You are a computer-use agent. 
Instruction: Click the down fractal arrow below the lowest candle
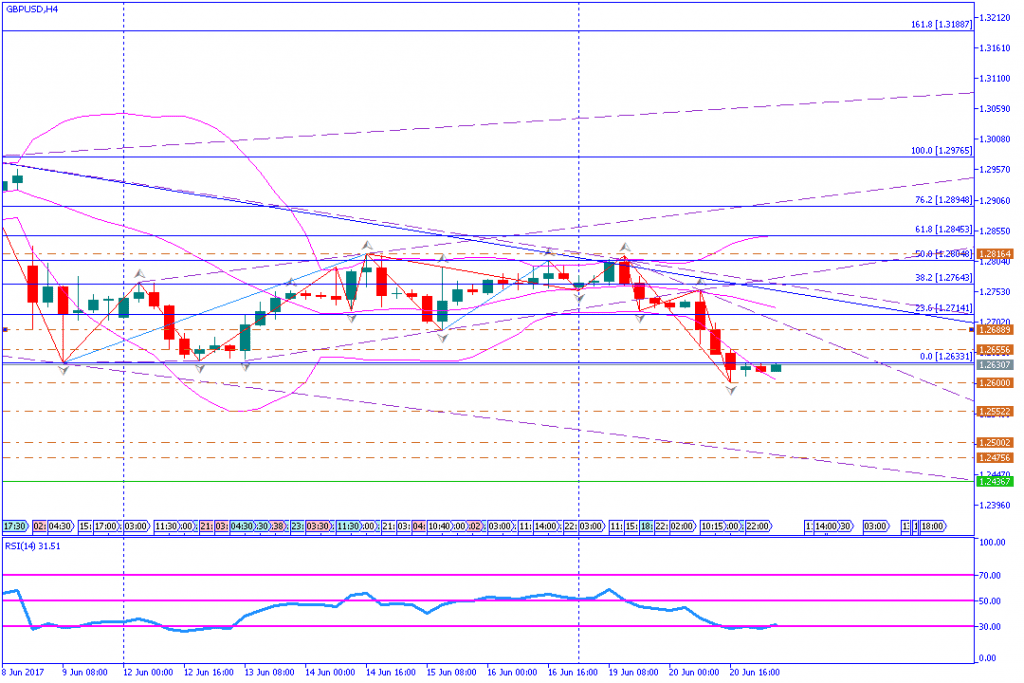732,390
